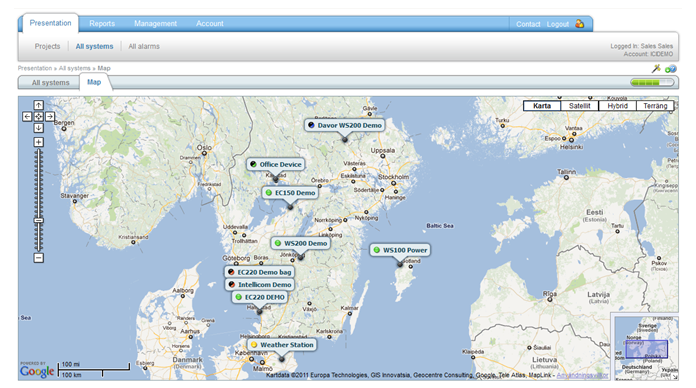Open the Management main tab

[155, 24]
